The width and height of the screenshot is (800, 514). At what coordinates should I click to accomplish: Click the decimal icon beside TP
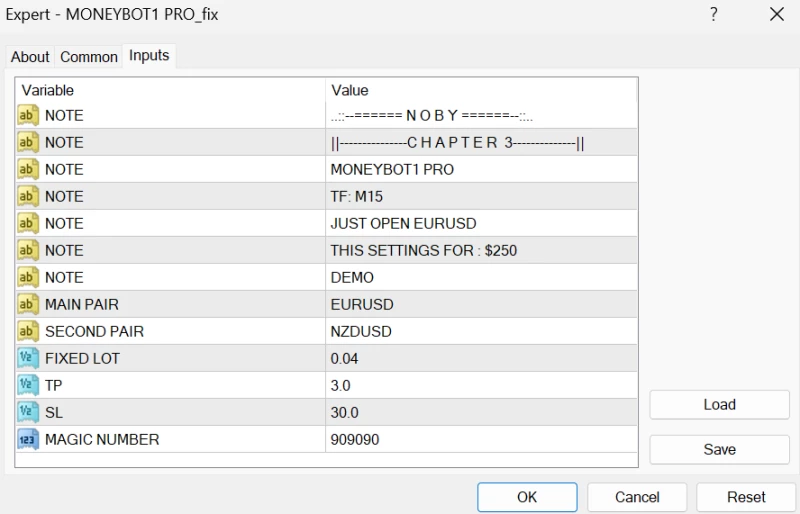(28, 385)
